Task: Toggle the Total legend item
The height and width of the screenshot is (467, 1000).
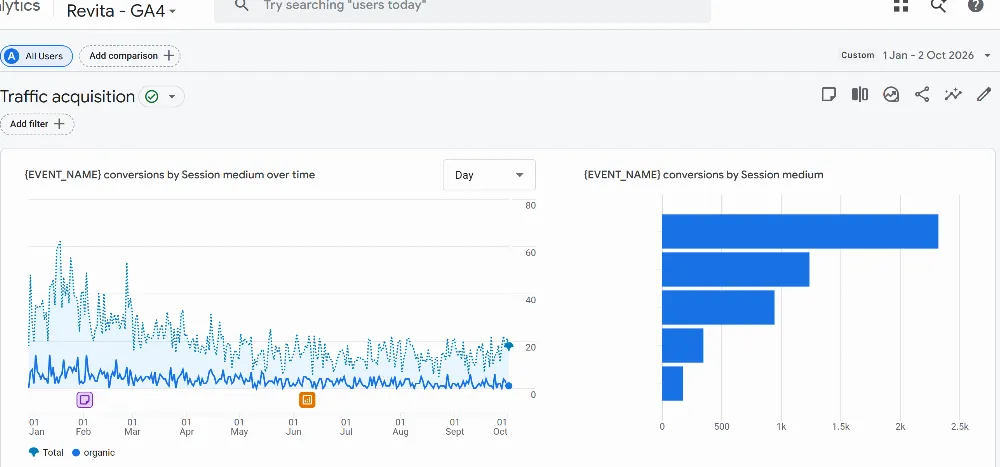Action: click(46, 452)
